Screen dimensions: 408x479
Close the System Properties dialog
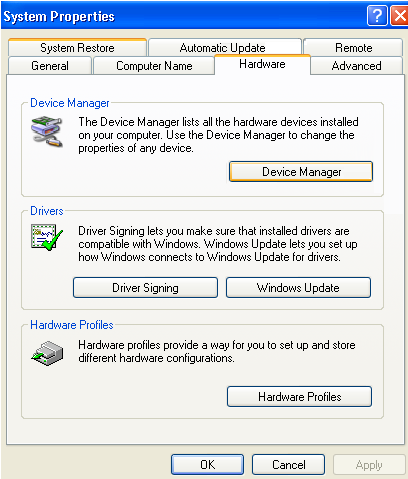coord(399,15)
